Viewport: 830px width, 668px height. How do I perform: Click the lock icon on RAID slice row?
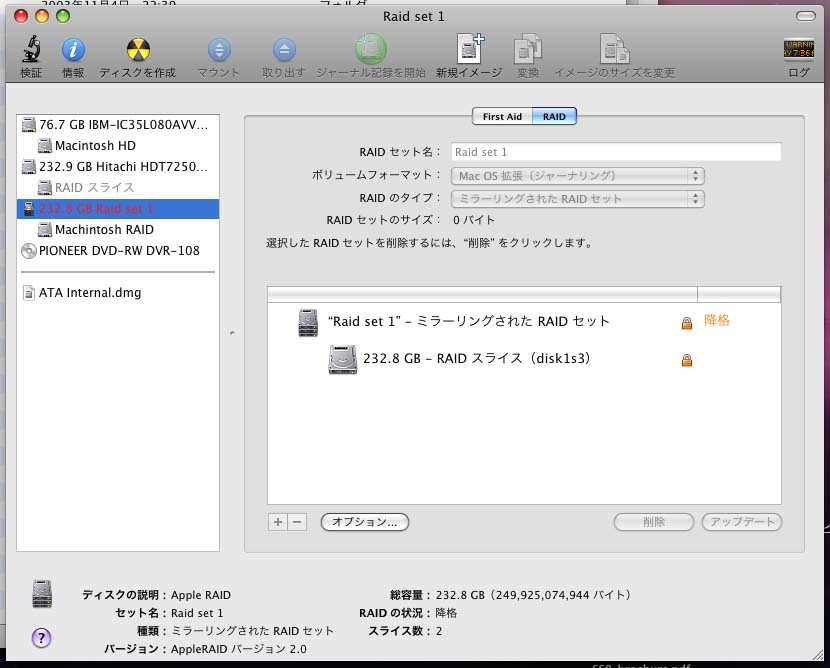(686, 360)
